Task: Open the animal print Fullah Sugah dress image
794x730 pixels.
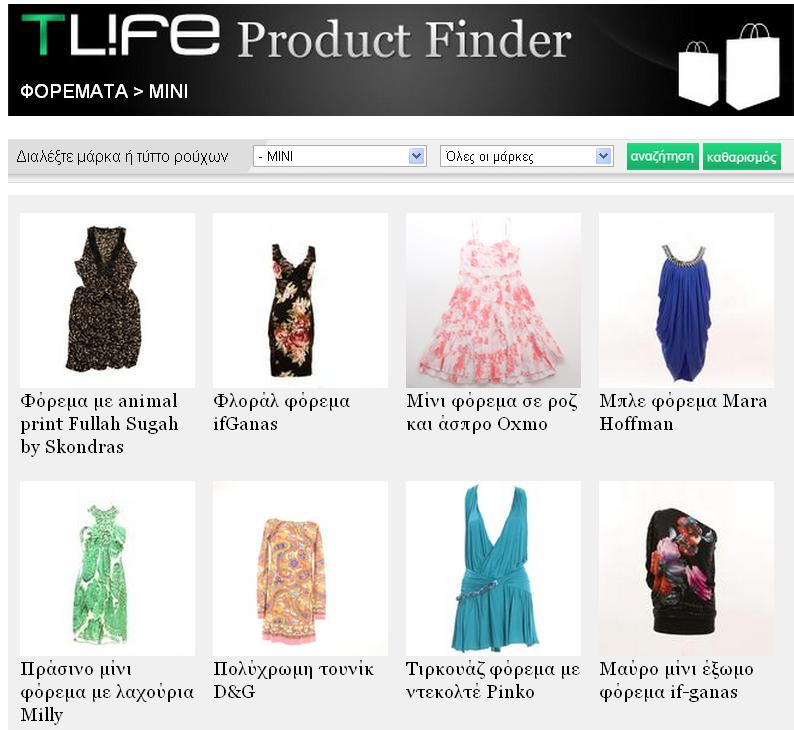Action: [107, 300]
